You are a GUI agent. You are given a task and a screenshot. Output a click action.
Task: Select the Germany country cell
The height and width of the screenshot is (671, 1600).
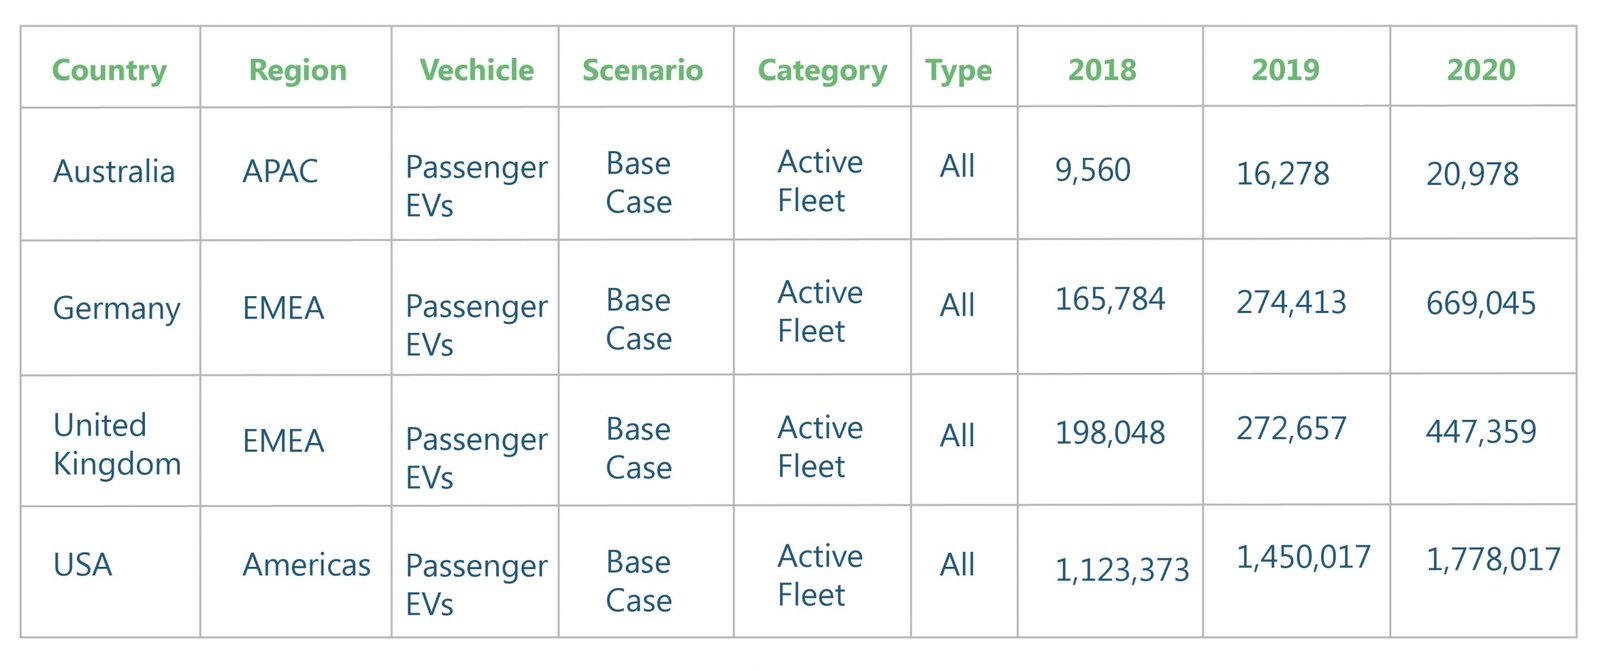coord(117,308)
